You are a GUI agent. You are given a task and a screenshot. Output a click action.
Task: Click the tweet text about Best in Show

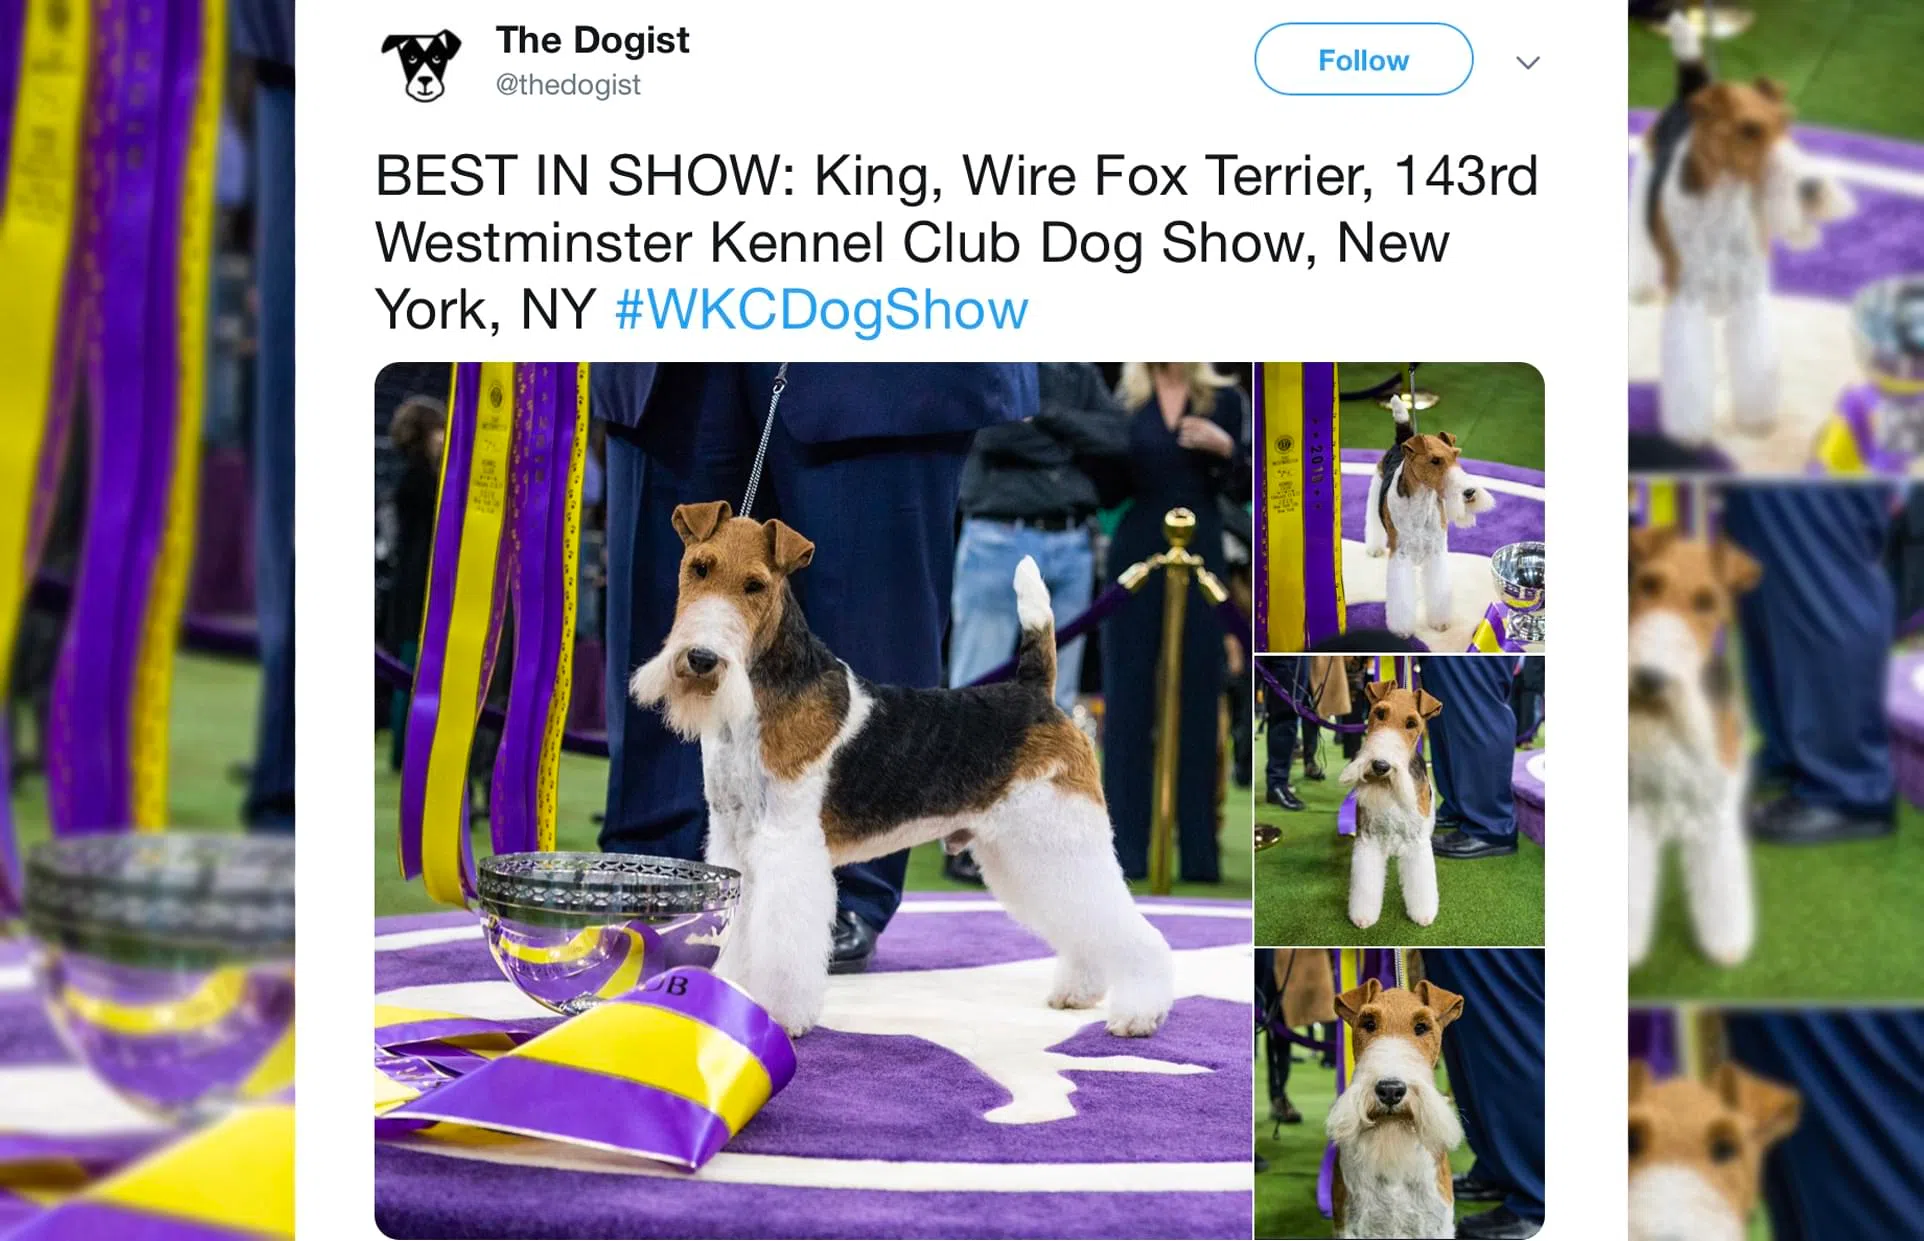click(x=956, y=242)
